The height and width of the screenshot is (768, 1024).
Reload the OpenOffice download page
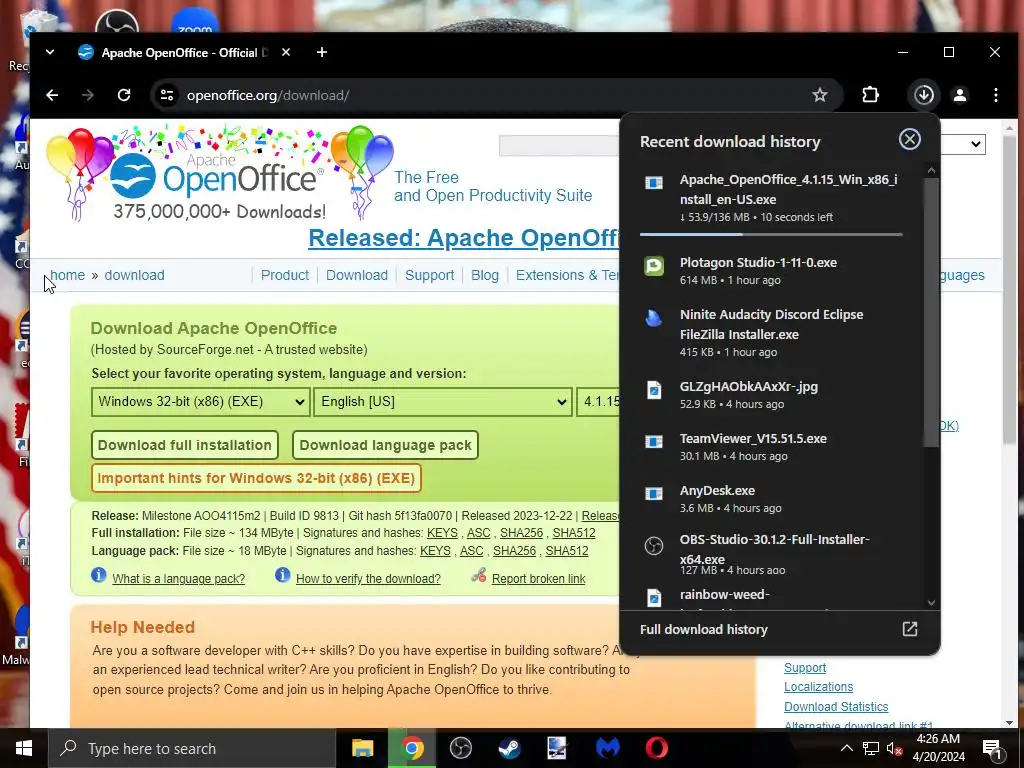[123, 95]
